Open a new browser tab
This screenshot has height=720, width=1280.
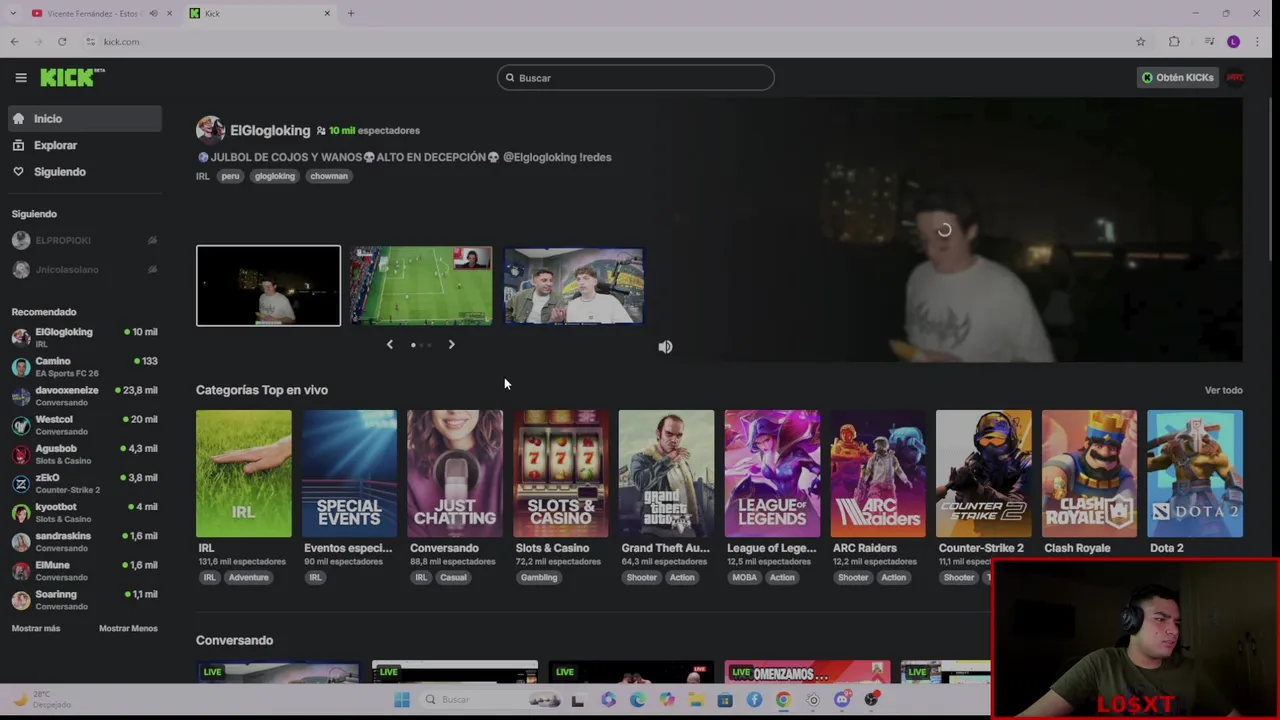(351, 13)
